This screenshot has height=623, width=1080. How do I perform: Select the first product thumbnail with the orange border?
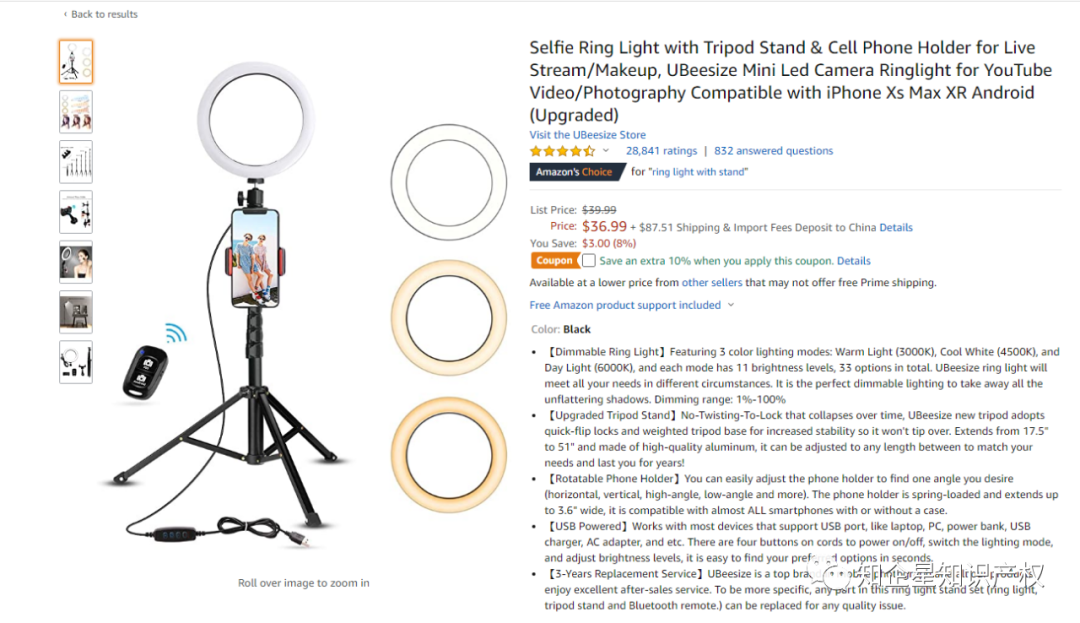[76, 62]
